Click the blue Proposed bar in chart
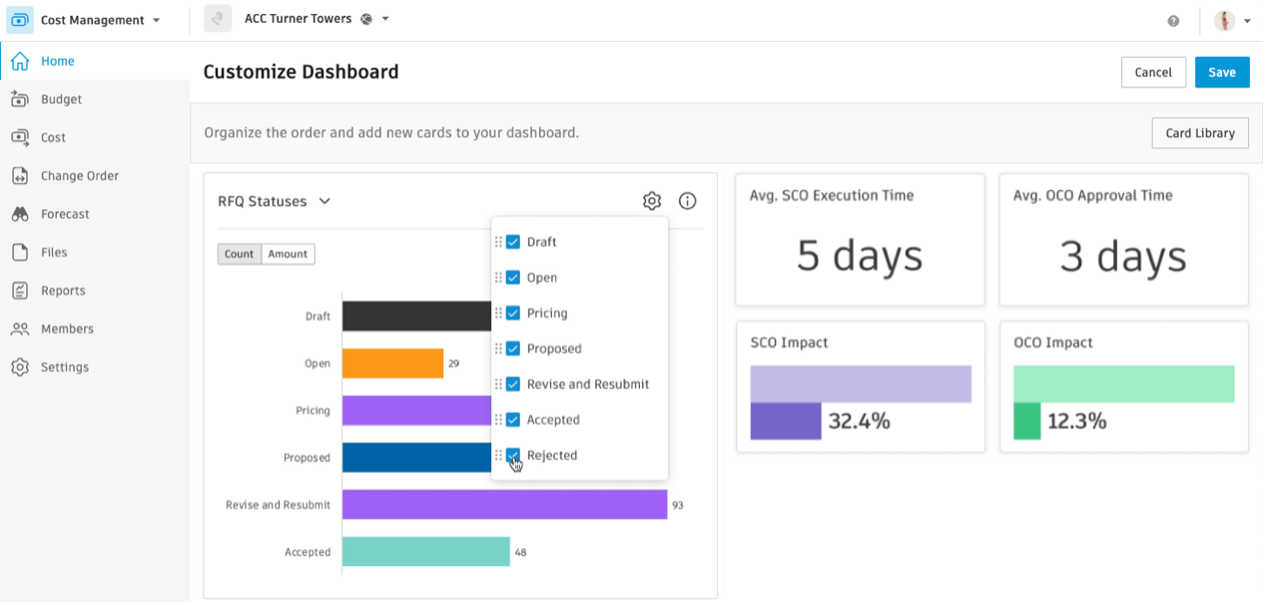Screen dimensions: 1265x605 tap(416, 457)
